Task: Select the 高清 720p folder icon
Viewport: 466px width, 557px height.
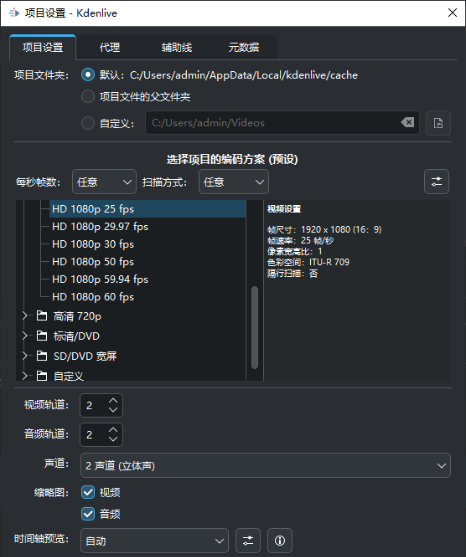Action: [x=42, y=316]
